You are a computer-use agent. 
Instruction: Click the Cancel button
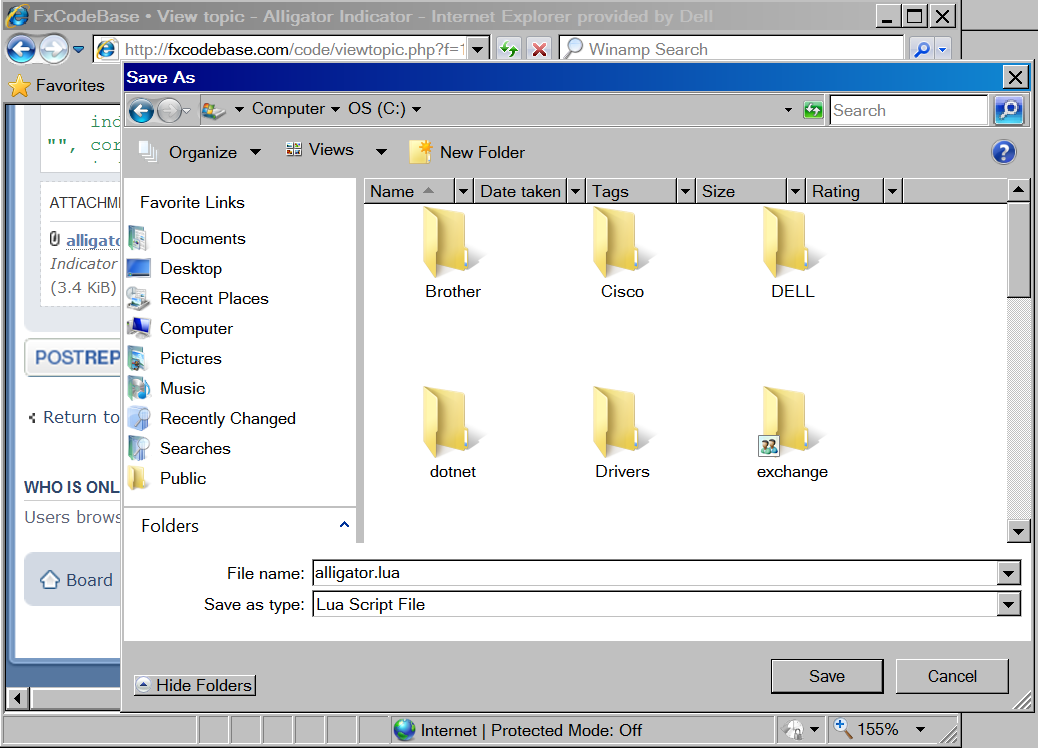coord(952,676)
